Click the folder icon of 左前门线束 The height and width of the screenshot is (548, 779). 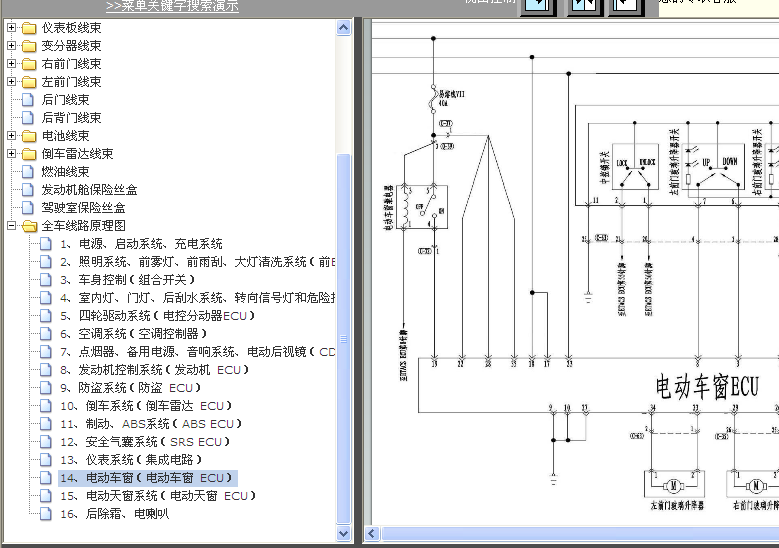29,82
